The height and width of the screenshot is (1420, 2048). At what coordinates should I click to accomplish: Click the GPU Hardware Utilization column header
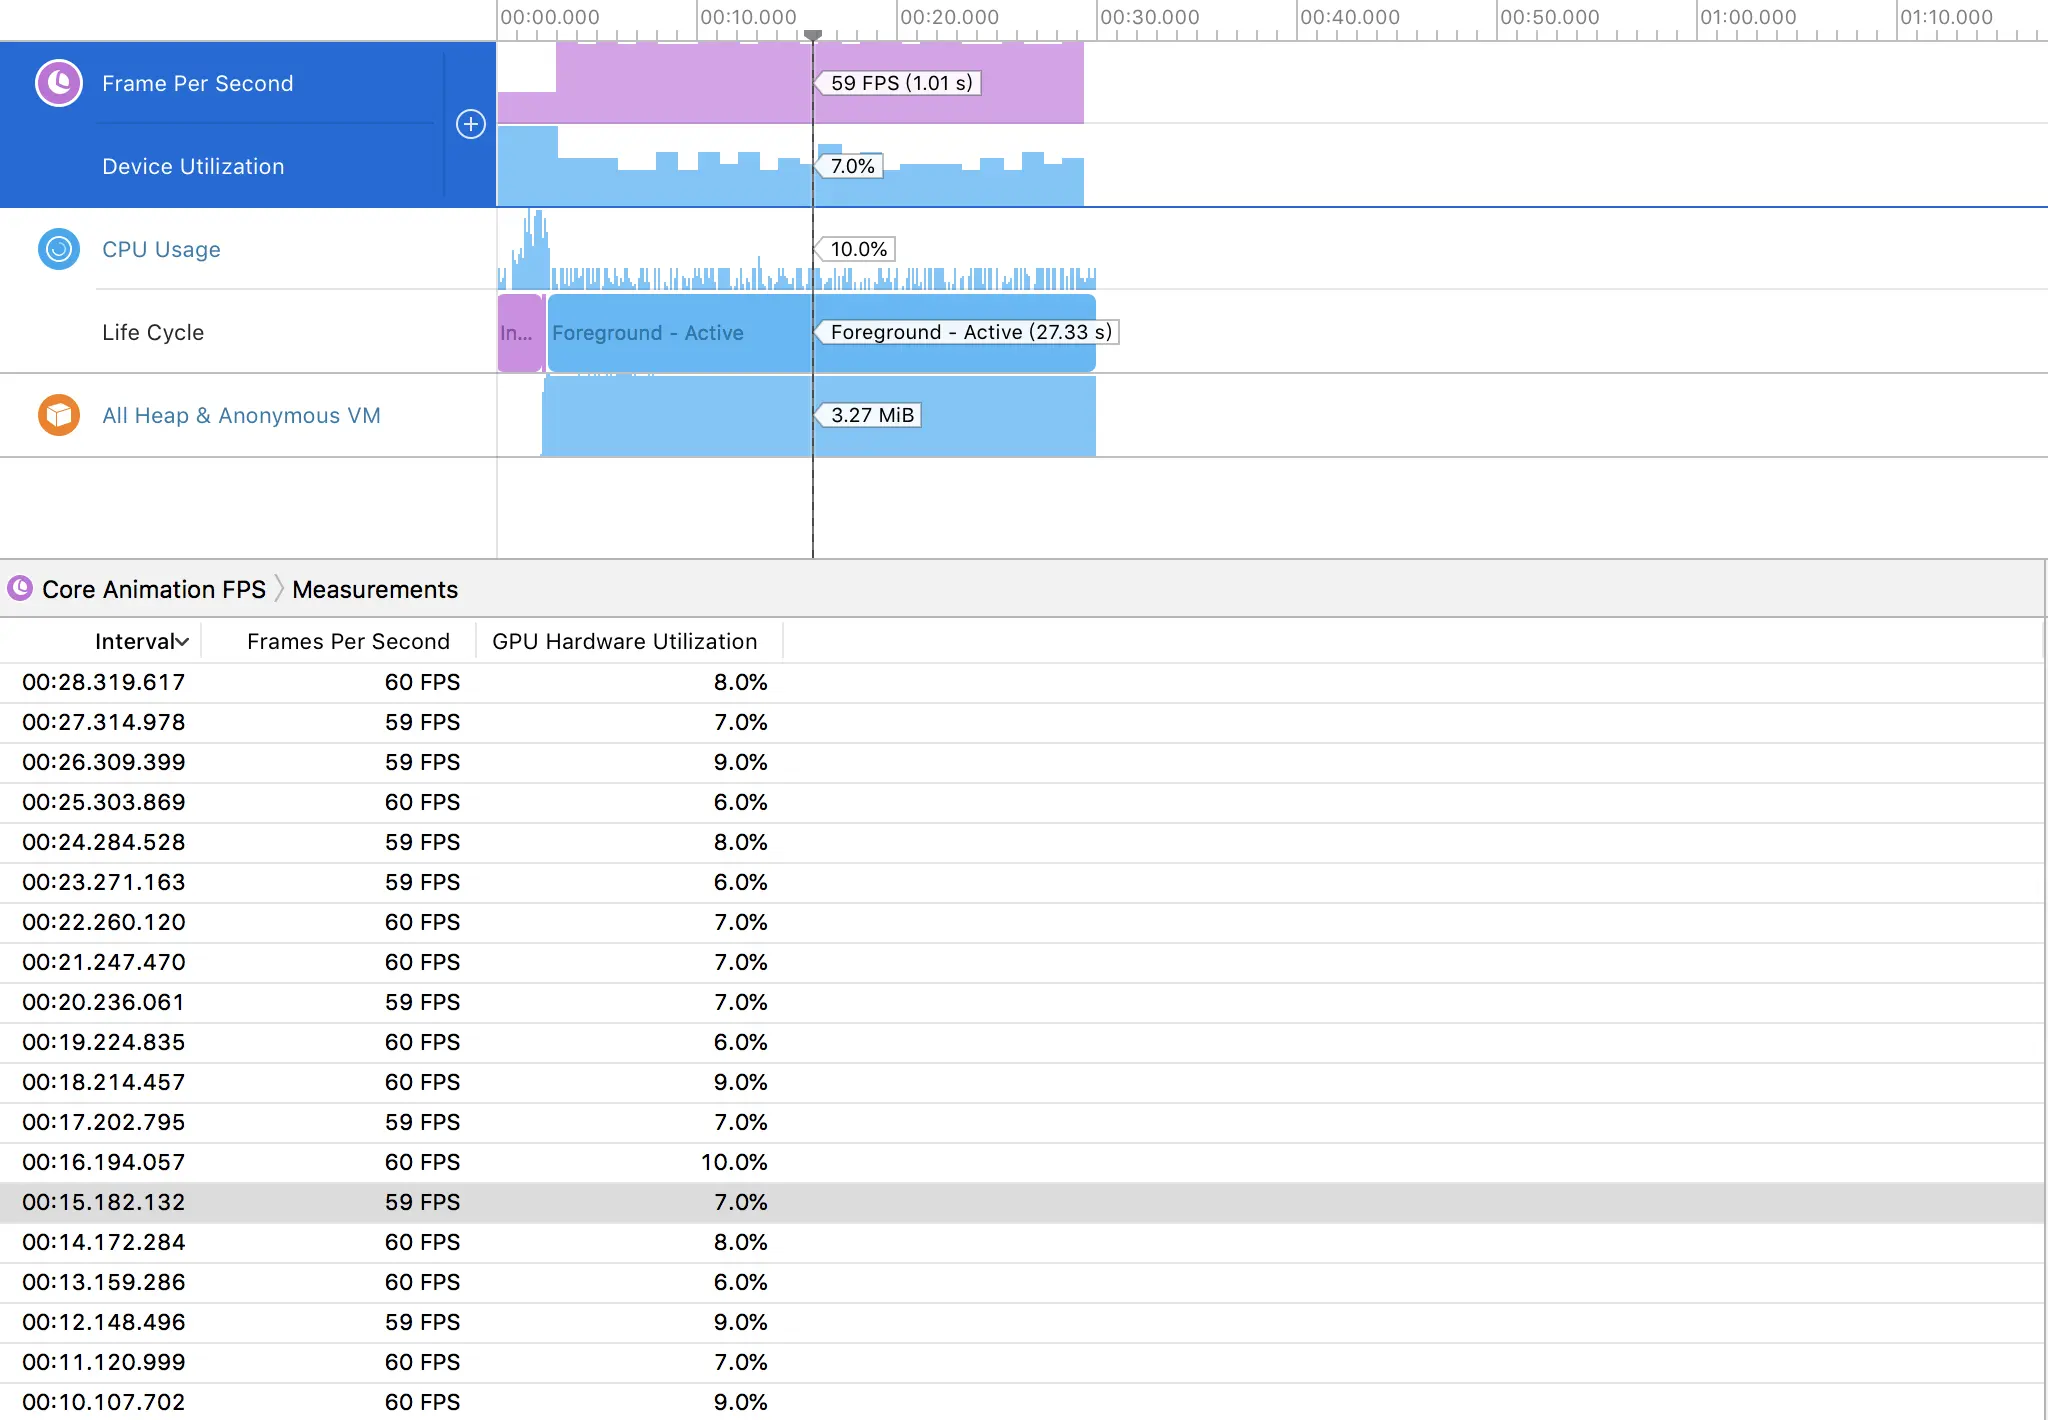(x=624, y=641)
